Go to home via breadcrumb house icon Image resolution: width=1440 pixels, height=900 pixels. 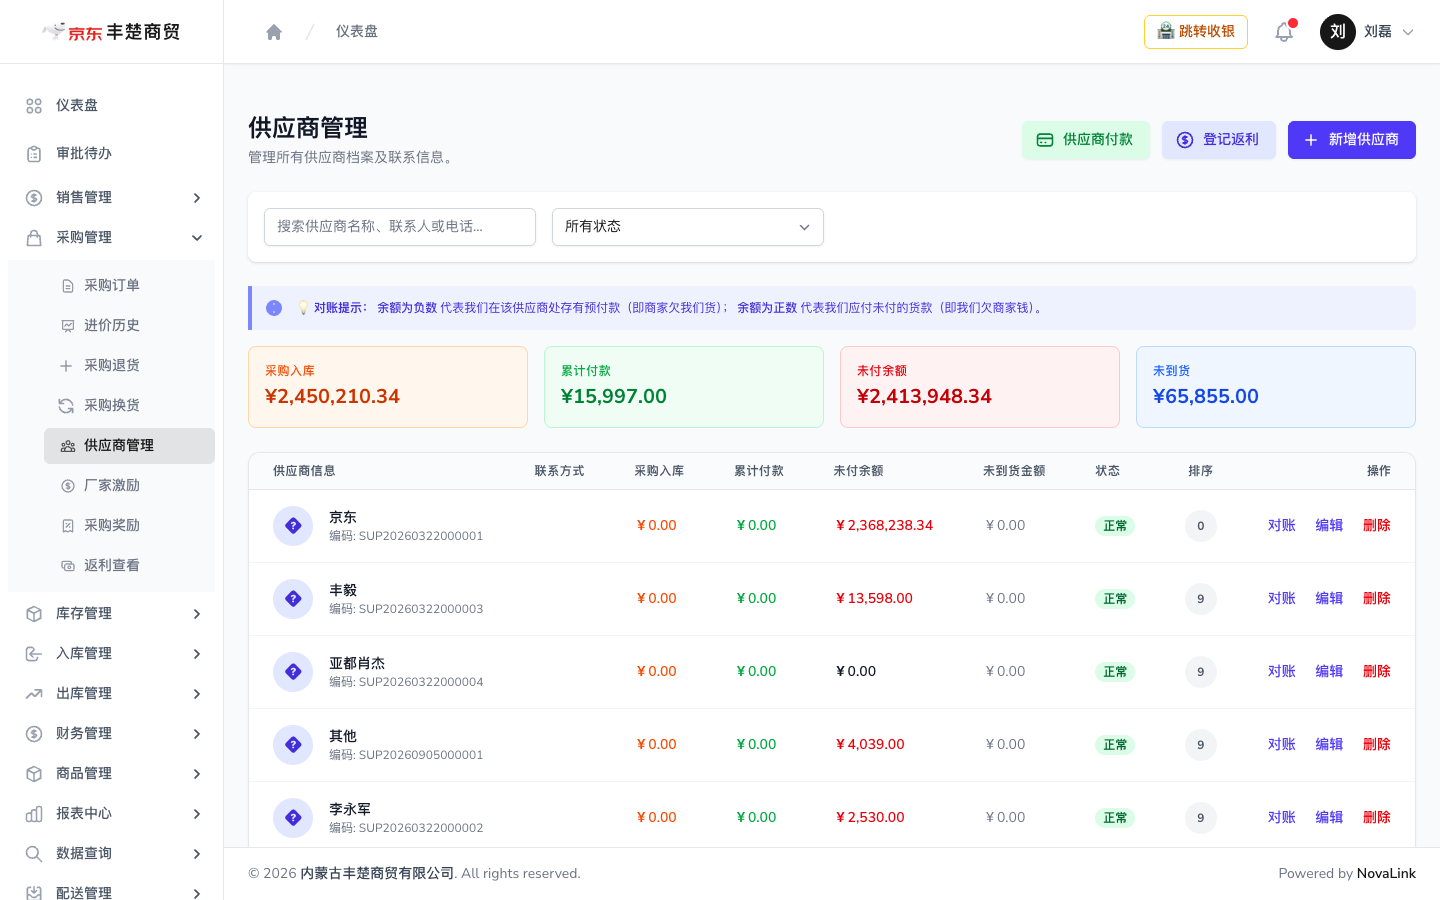[x=274, y=32]
